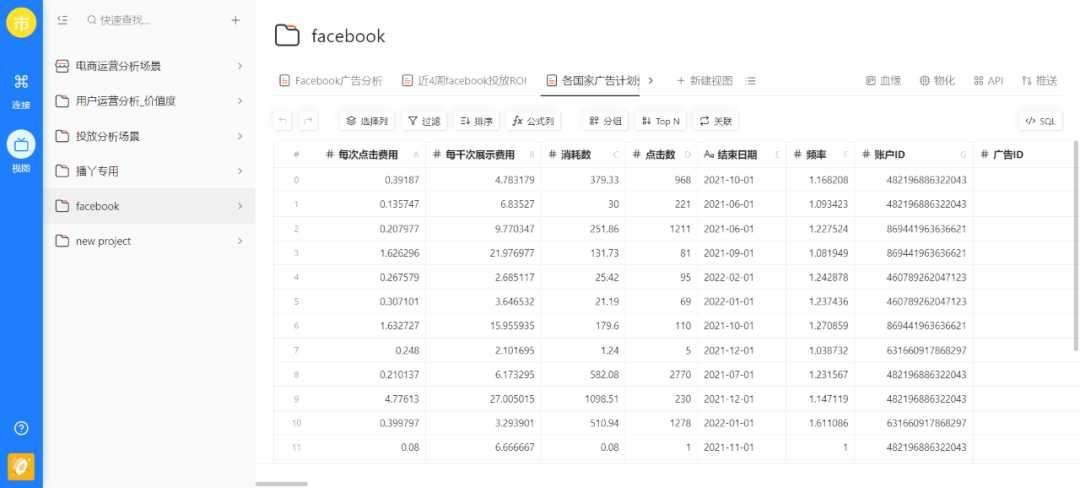Open the 关联 join tool
The image size is (1080, 488).
(716, 121)
